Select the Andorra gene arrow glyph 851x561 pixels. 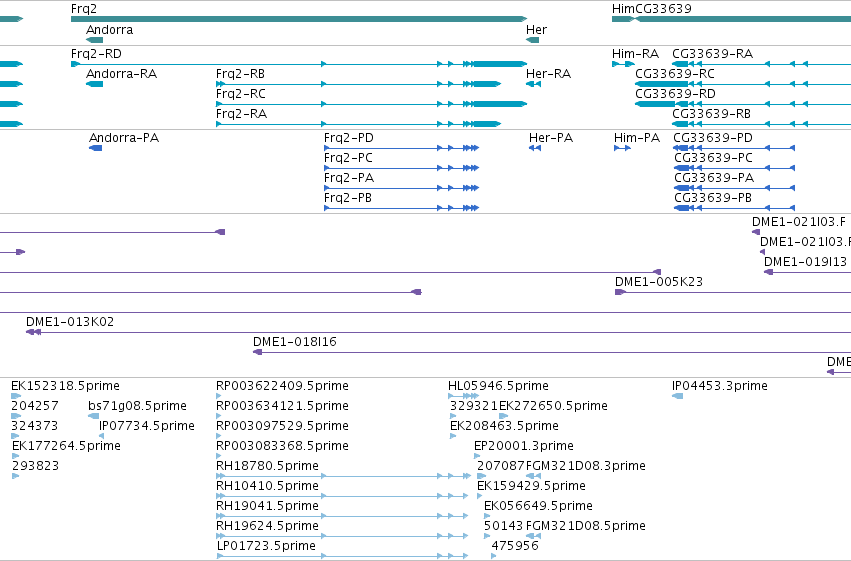[x=94, y=40]
